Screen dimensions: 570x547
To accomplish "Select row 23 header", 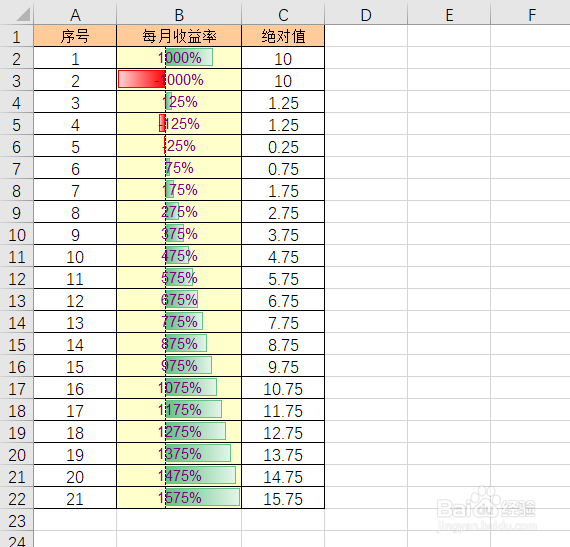I will point(17,520).
